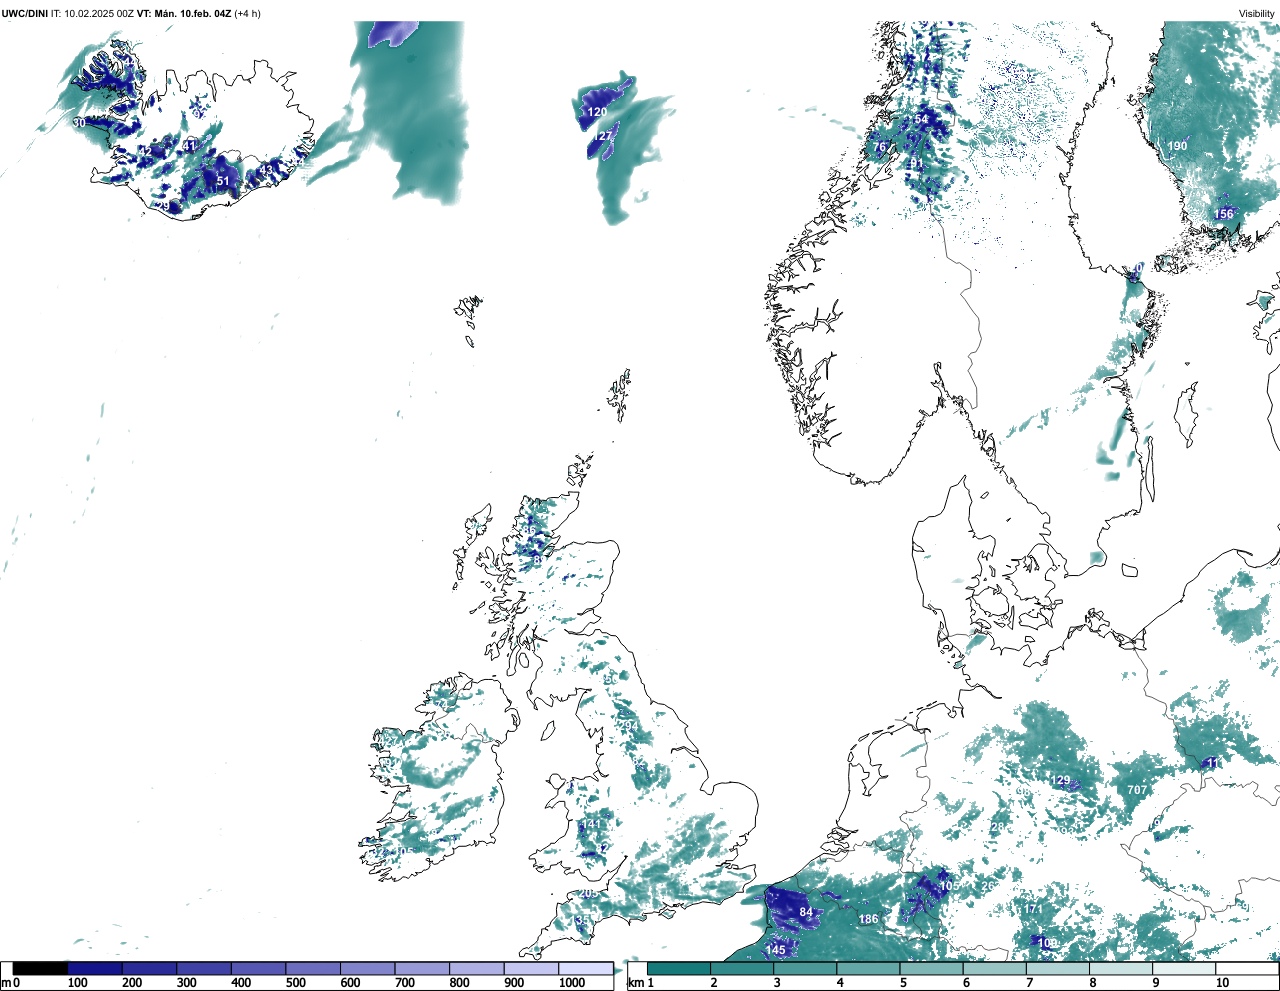Click the '205' value in southwest England
Image resolution: width=1280 pixels, height=991 pixels.
pyautogui.click(x=589, y=894)
